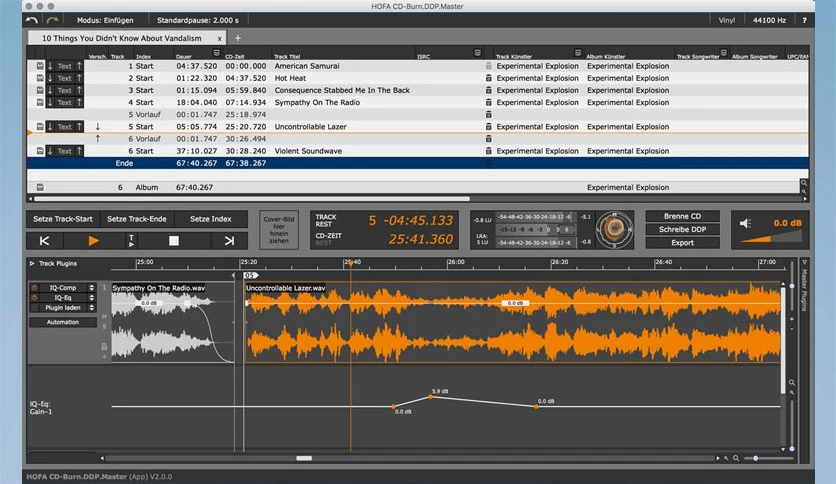Click the save icon in Album row
Viewport: 836px width, 484px height.
(x=40, y=188)
